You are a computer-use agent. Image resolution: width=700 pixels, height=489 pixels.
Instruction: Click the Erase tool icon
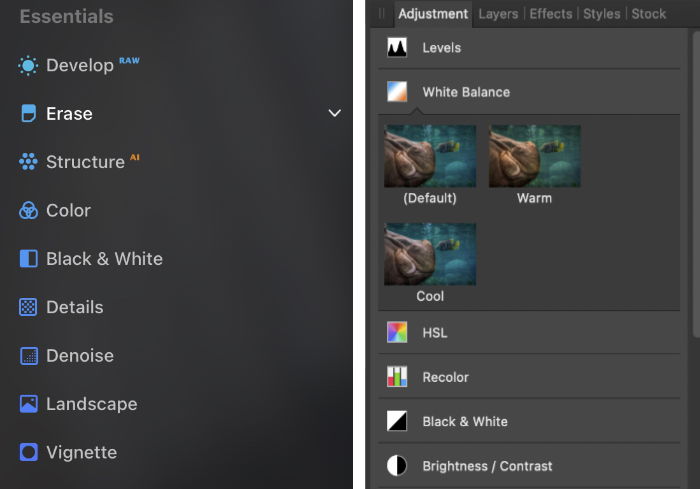[x=29, y=113]
